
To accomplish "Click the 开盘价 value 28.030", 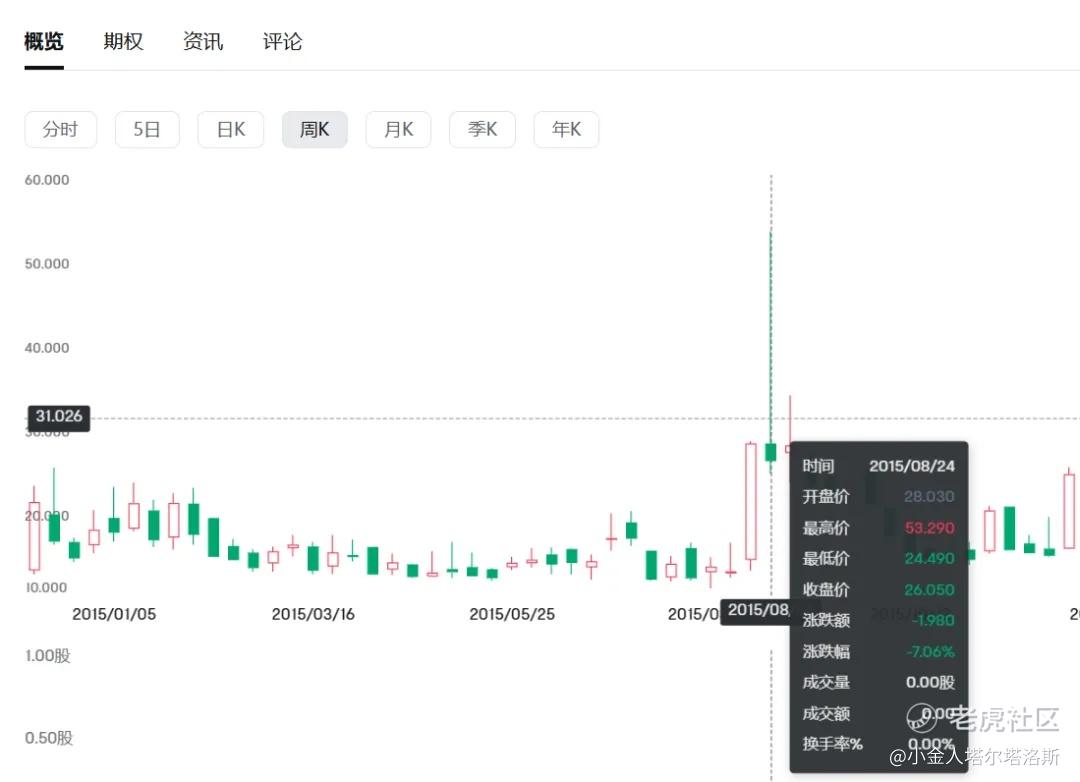I will pos(929,497).
